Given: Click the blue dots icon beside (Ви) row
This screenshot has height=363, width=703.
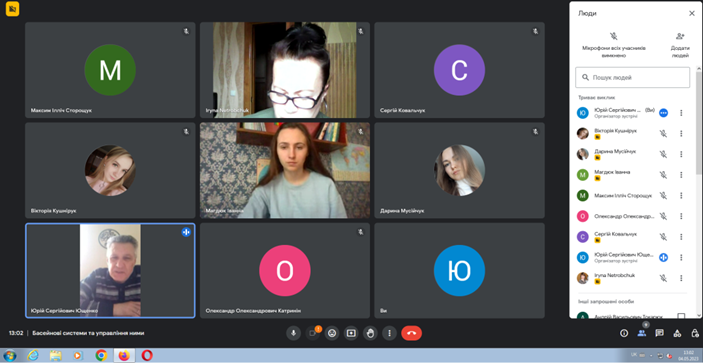Looking at the screenshot, I should pyautogui.click(x=664, y=113).
